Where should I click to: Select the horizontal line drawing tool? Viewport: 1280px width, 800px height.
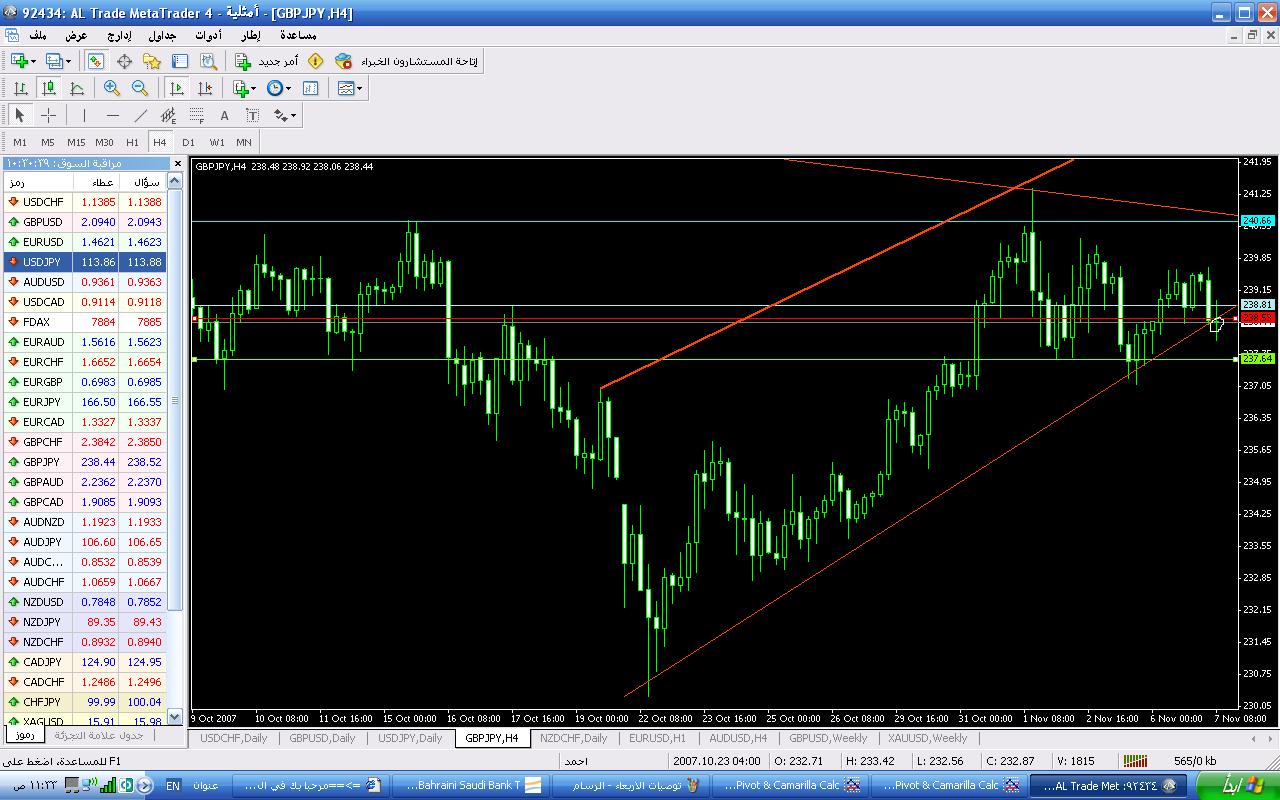click(112, 115)
